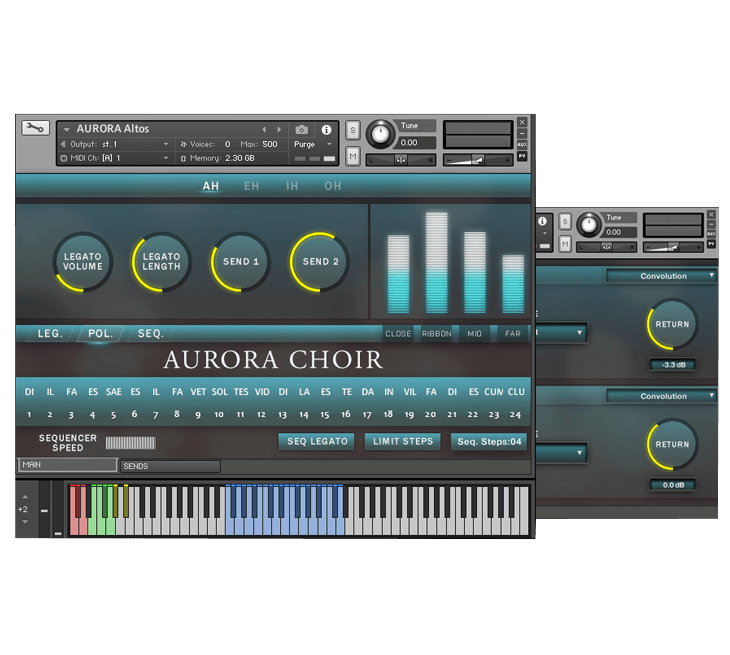Select the EH vowel tab
This screenshot has width=730, height=655.
(x=251, y=186)
